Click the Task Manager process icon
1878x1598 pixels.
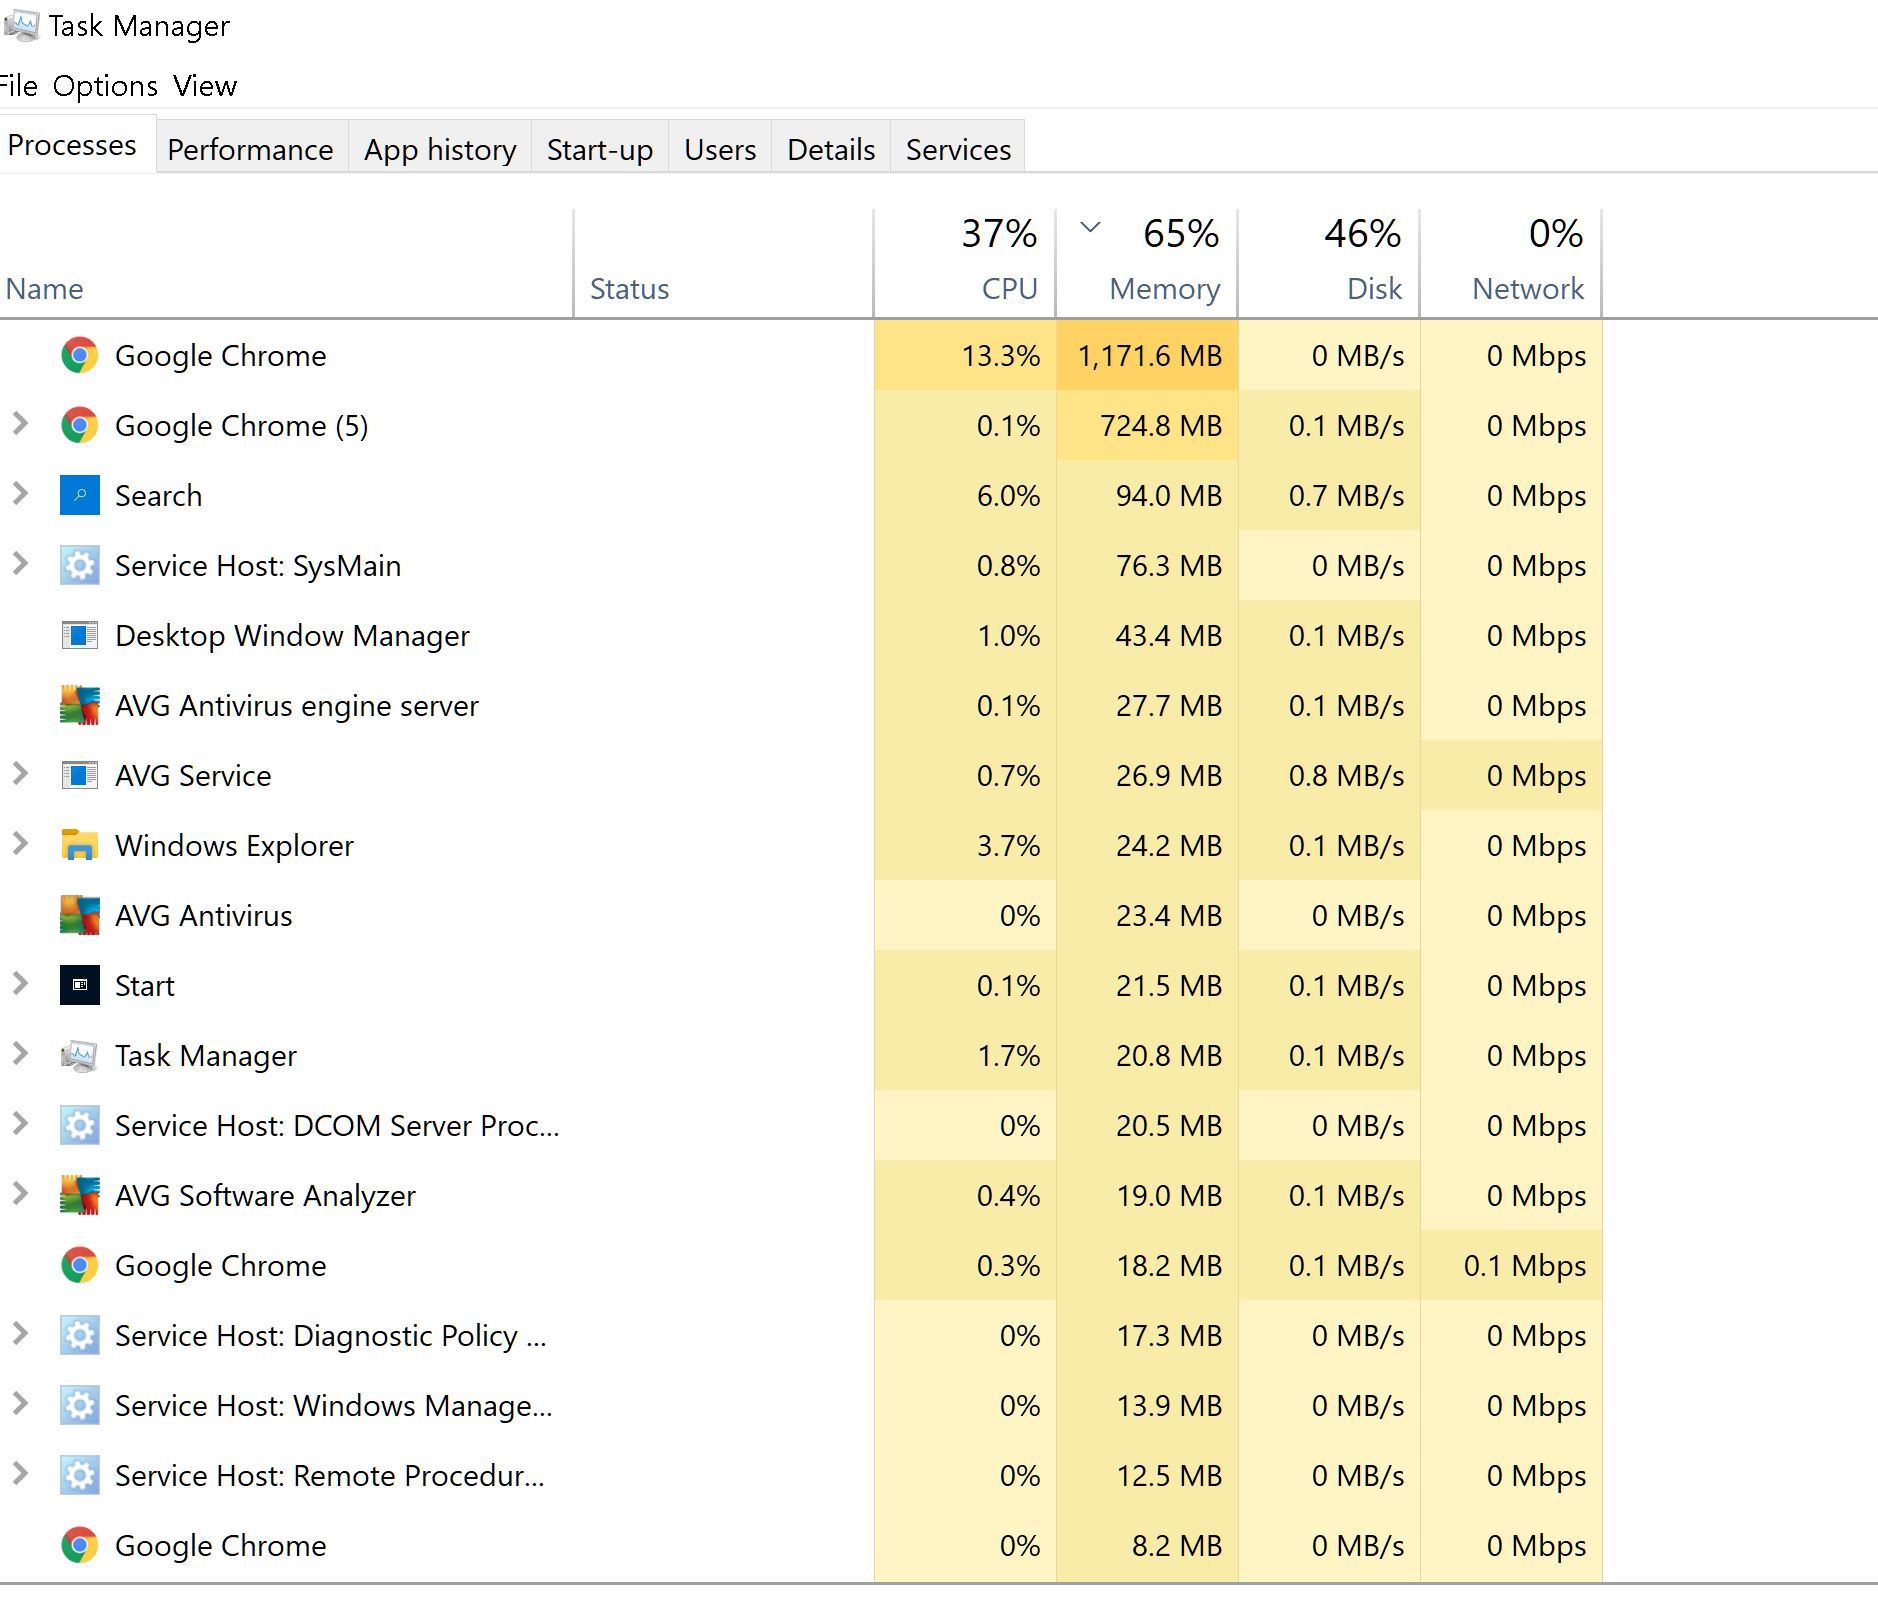point(79,1056)
